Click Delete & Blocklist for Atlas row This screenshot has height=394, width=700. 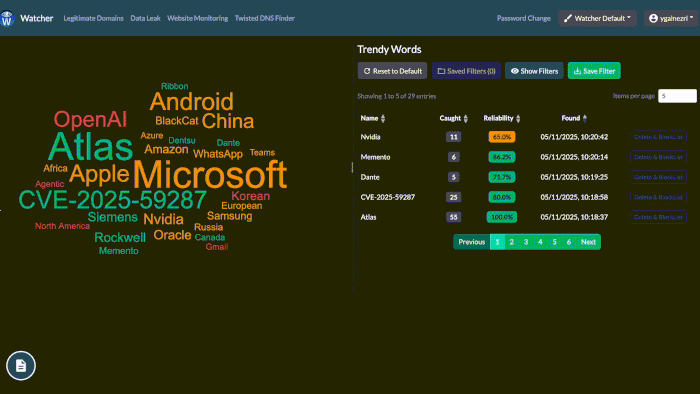click(658, 217)
